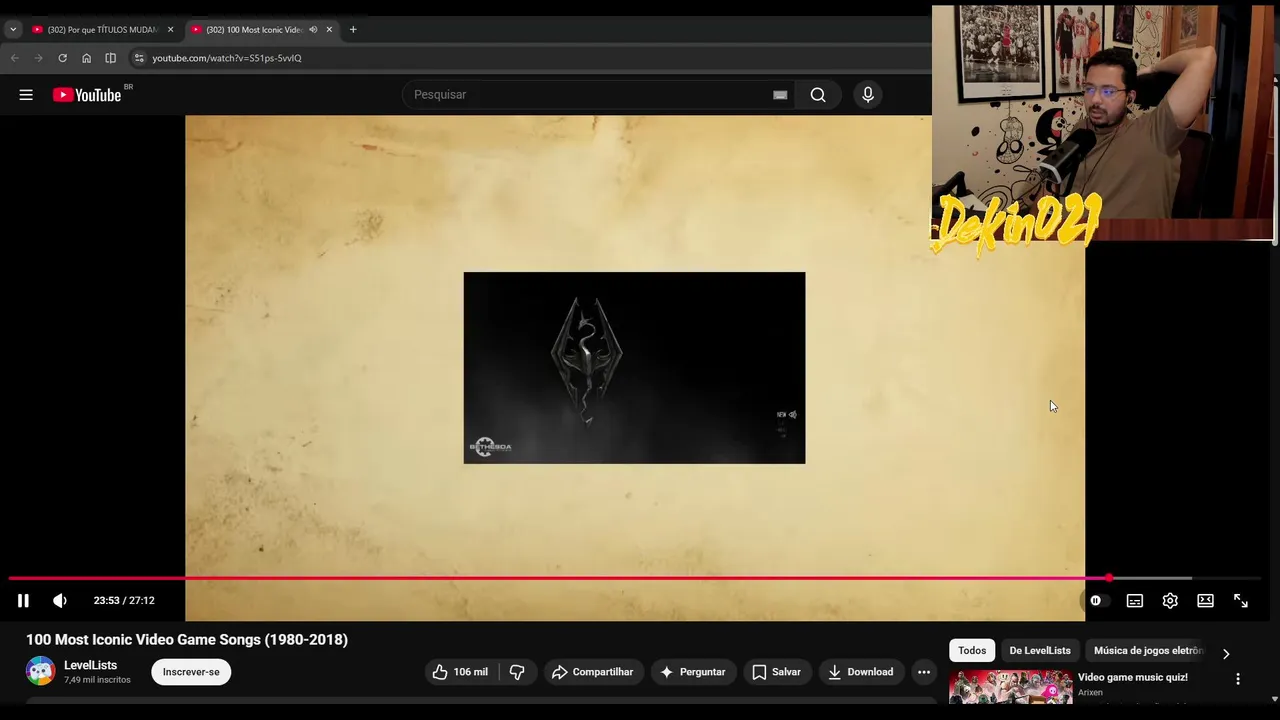The image size is (1280, 720).
Task: Click the browser address bar URL
Action: tap(227, 58)
